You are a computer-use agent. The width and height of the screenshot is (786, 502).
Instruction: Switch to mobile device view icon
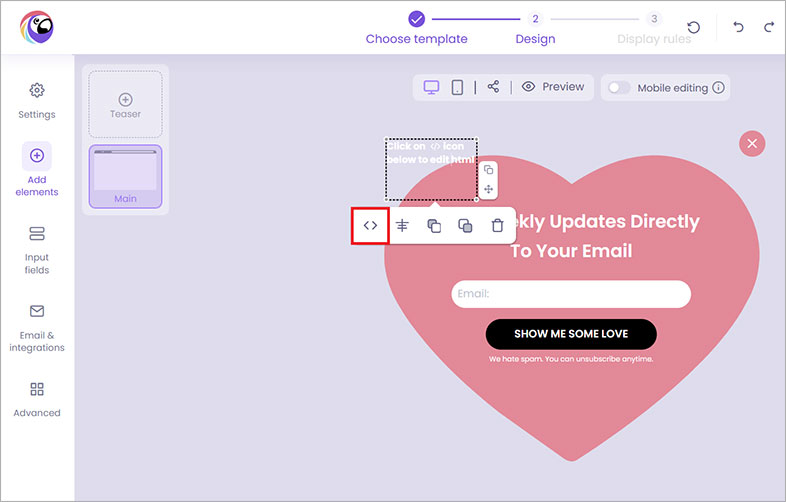[x=457, y=88]
